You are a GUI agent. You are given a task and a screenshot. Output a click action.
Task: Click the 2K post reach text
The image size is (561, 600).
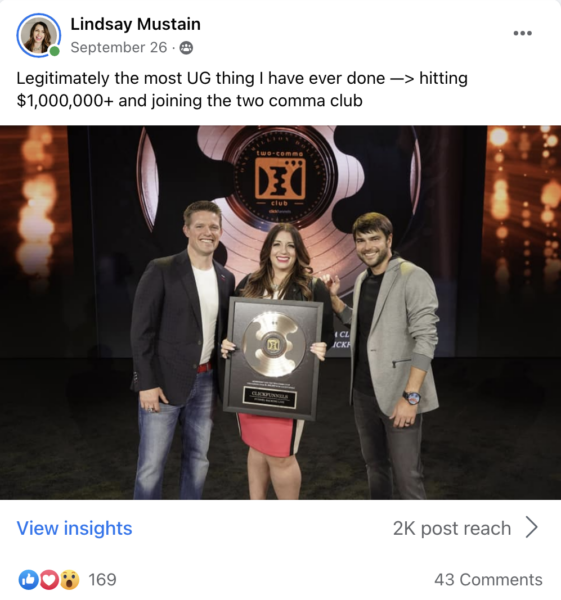click(x=452, y=528)
